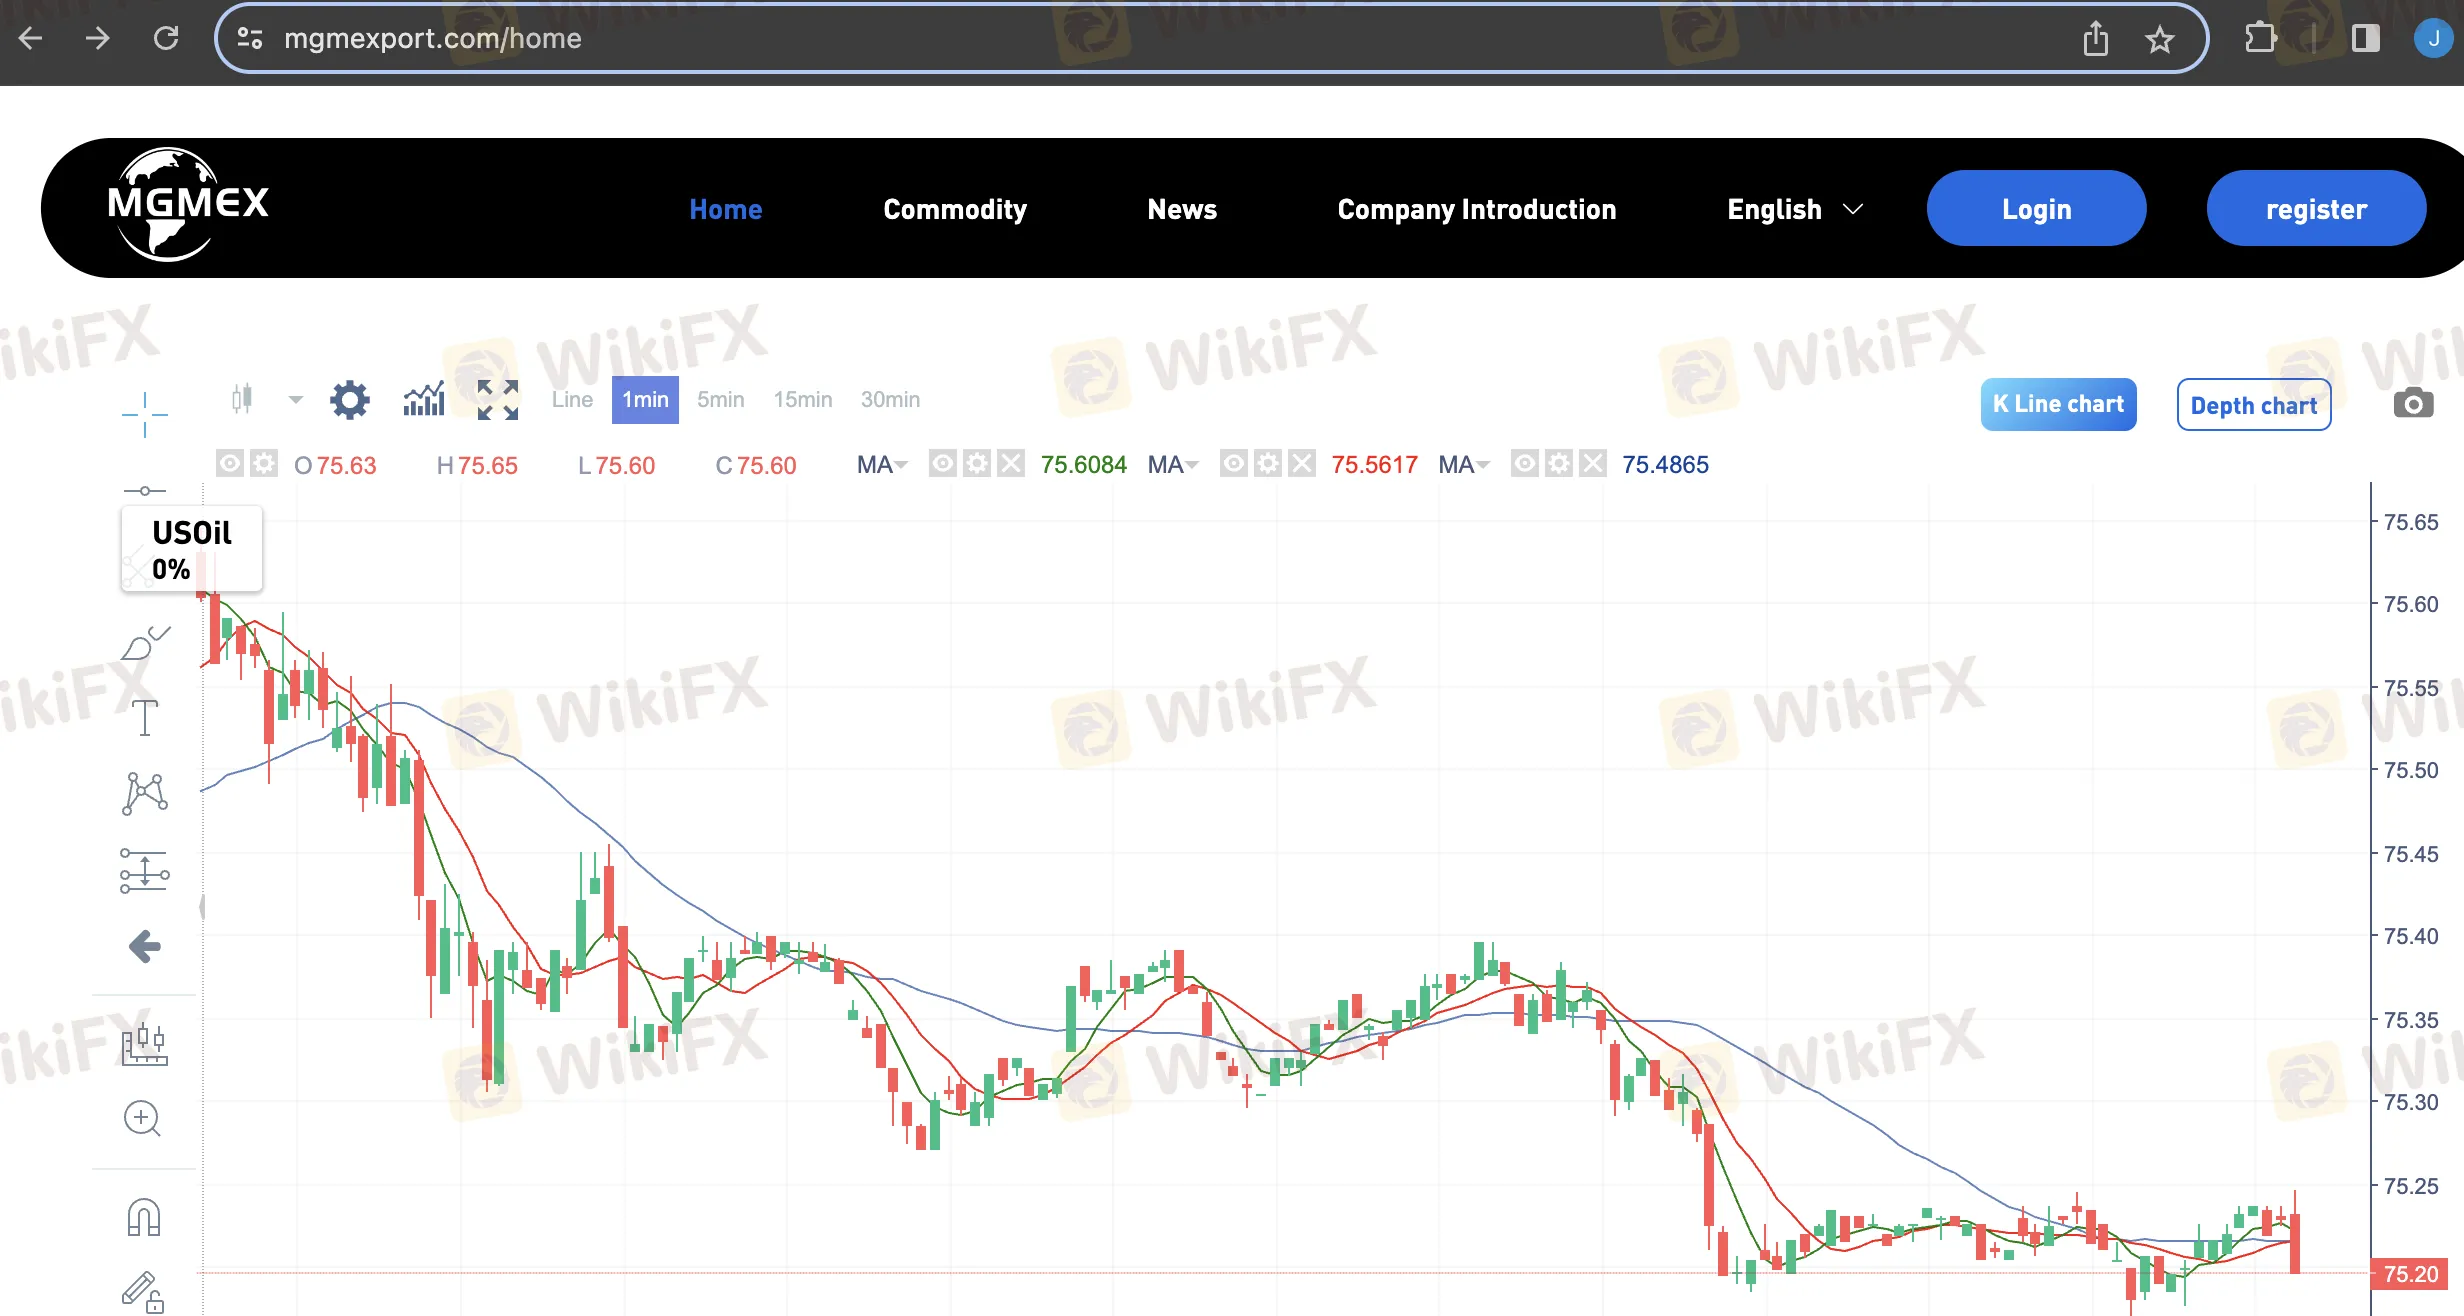The image size is (2464, 1316).
Task: Open the English language dropdown
Action: click(x=1793, y=209)
